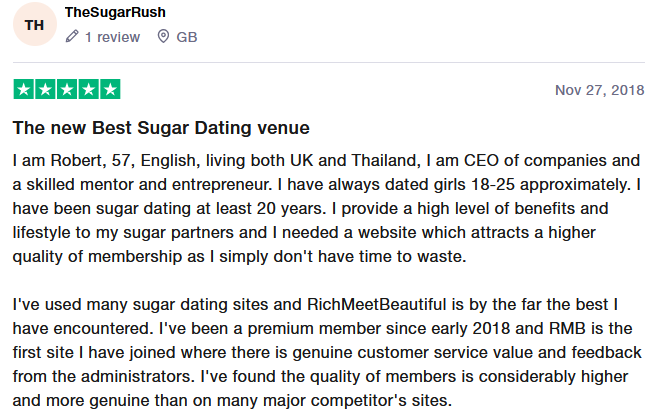Click the word RichMeetBeautiful in the review
This screenshot has height=415, width=663.
tap(376, 305)
